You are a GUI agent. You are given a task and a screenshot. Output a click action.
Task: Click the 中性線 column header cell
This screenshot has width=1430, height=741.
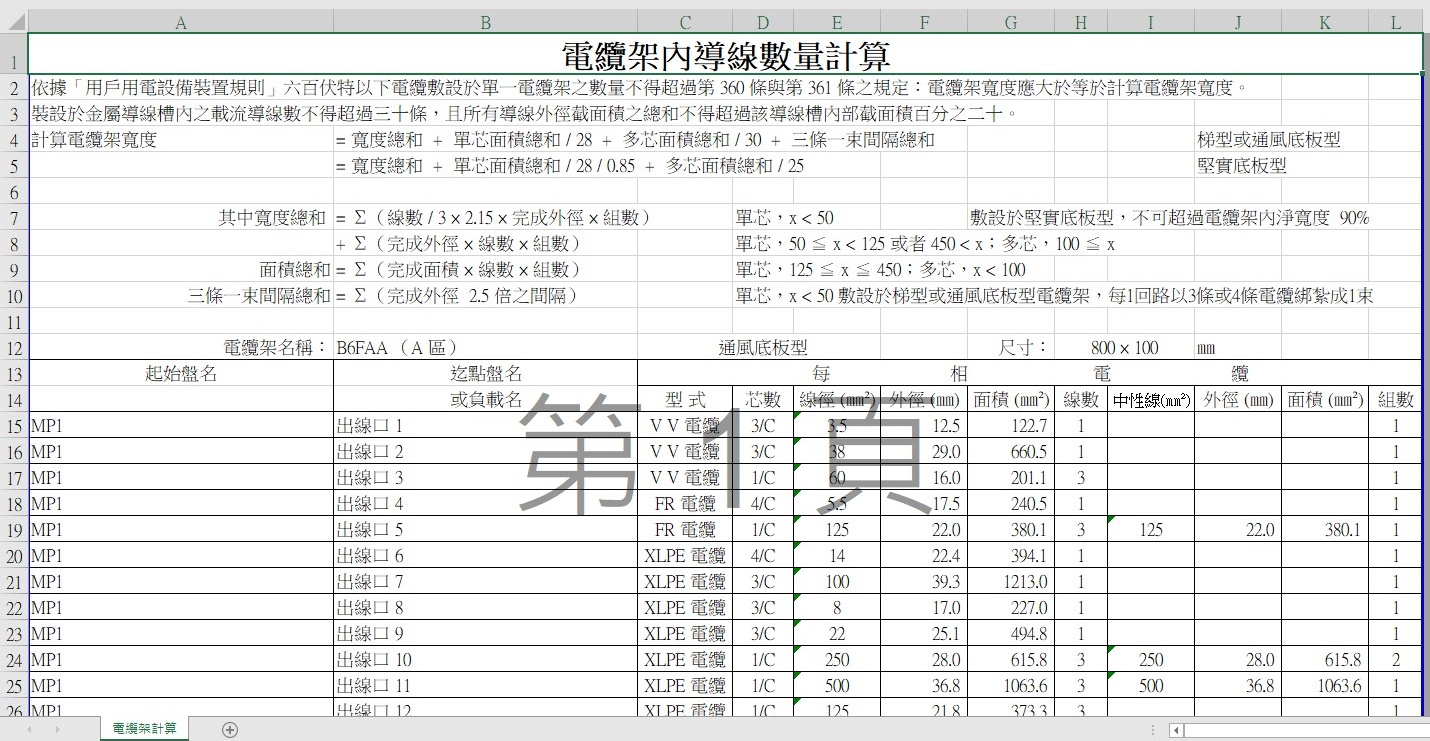[1150, 400]
